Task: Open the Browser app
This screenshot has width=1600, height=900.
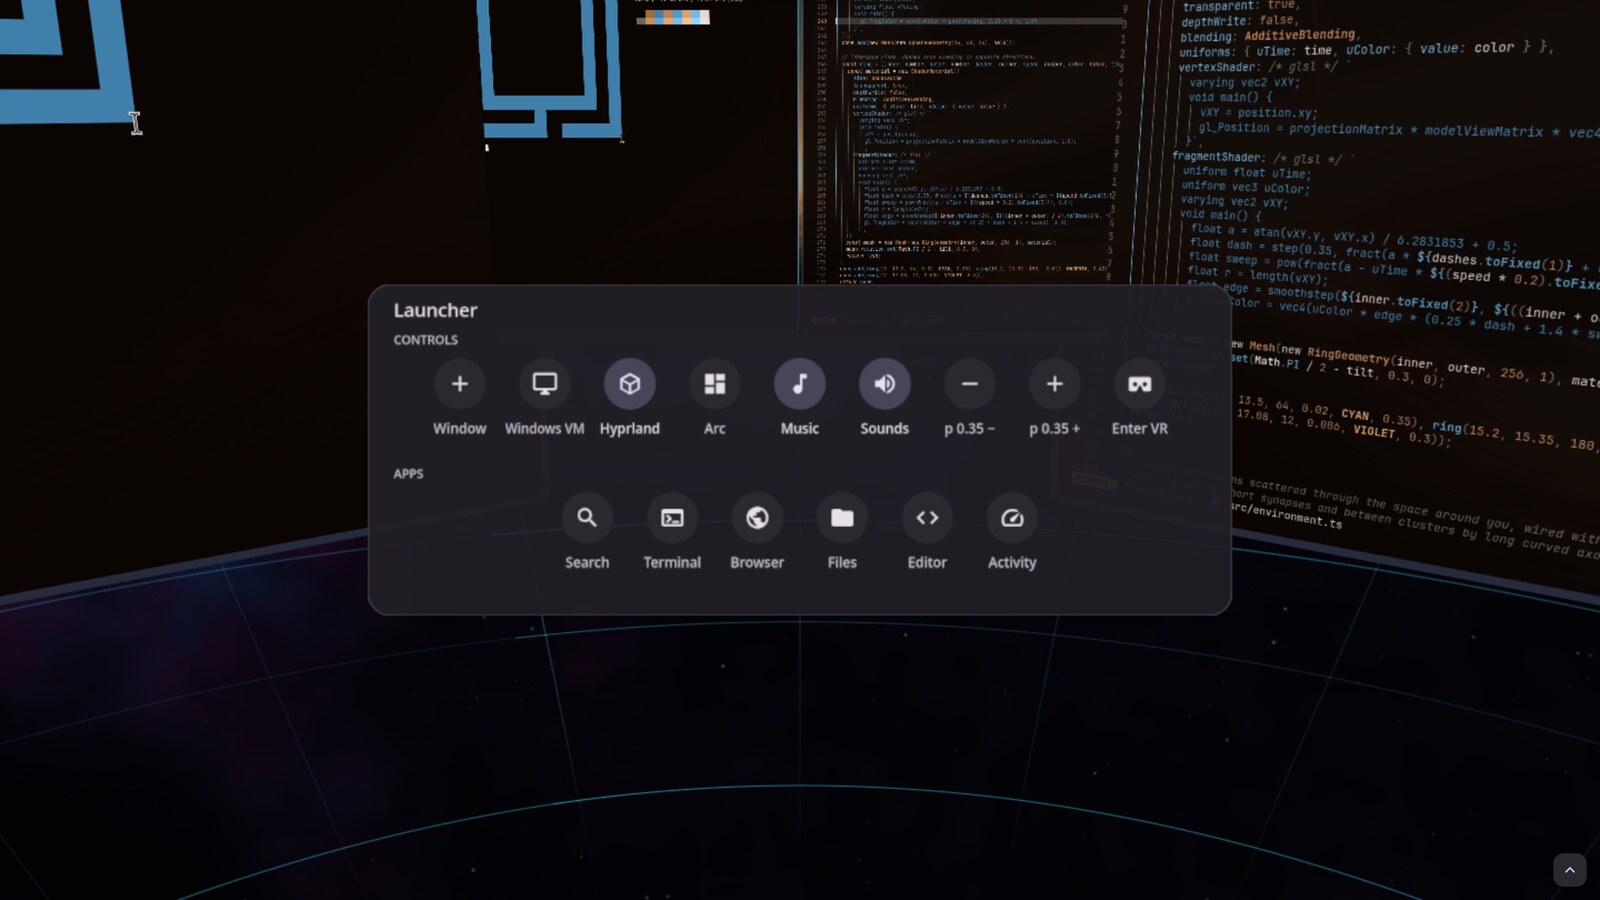Action: pos(757,518)
